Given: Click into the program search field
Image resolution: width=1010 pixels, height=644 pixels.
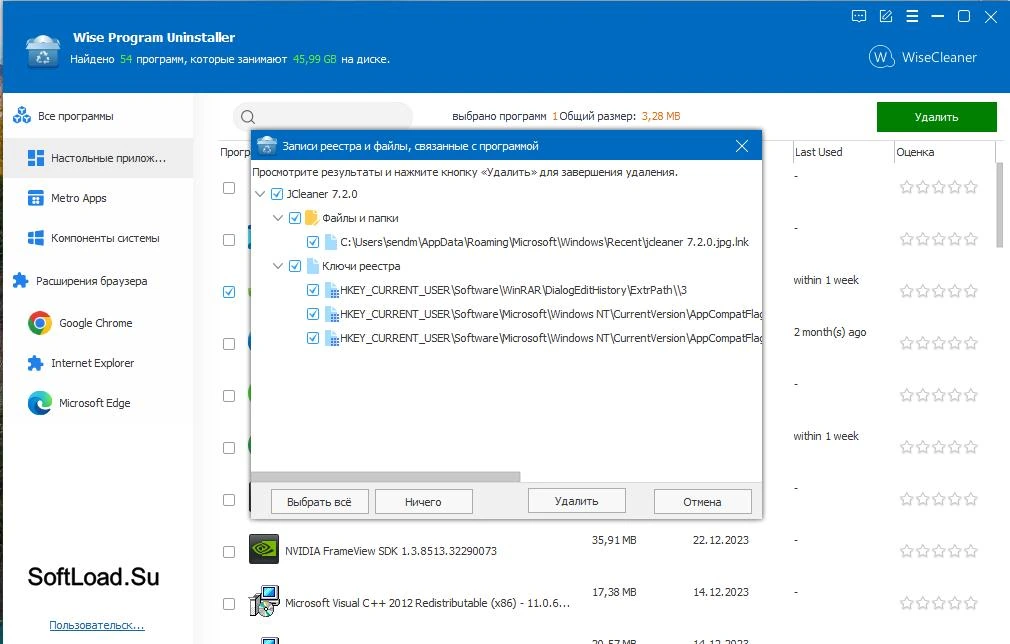Looking at the screenshot, I should coord(323,117).
